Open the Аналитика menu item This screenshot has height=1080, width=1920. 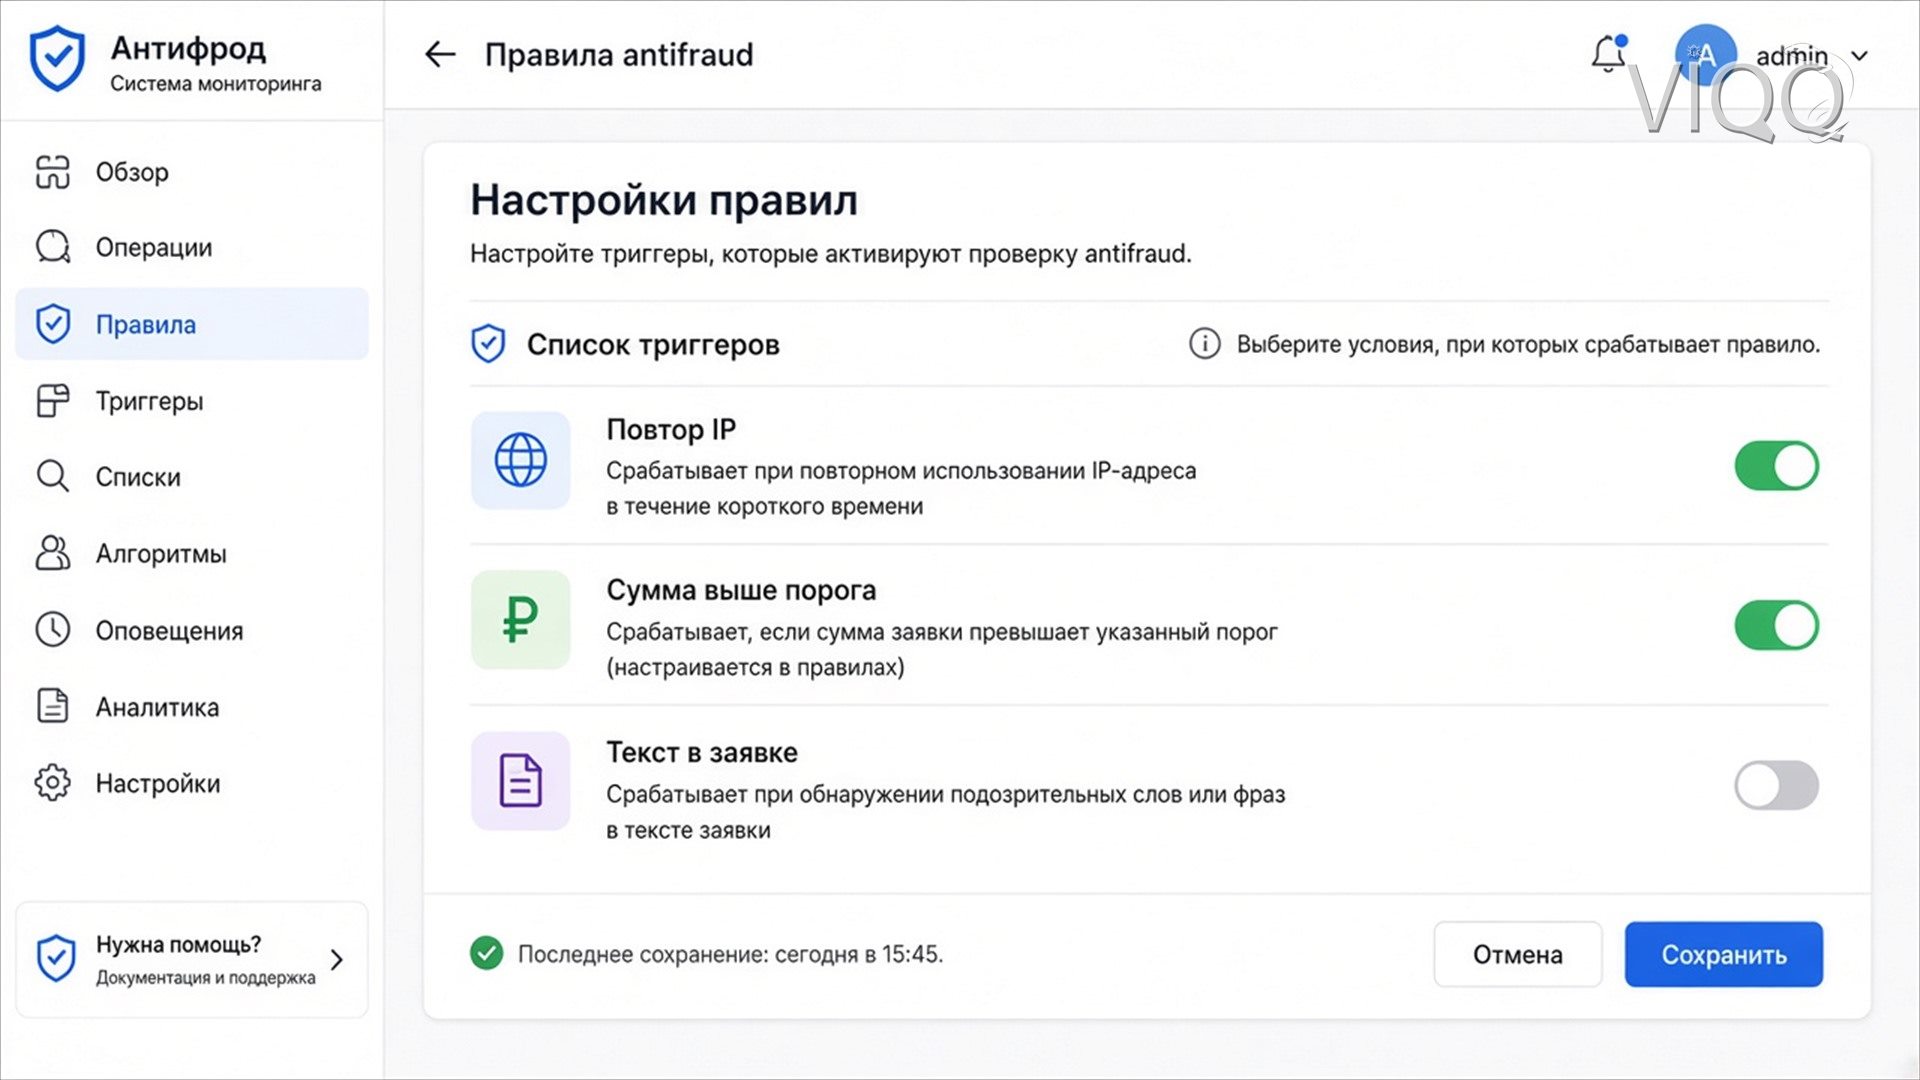[192, 706]
